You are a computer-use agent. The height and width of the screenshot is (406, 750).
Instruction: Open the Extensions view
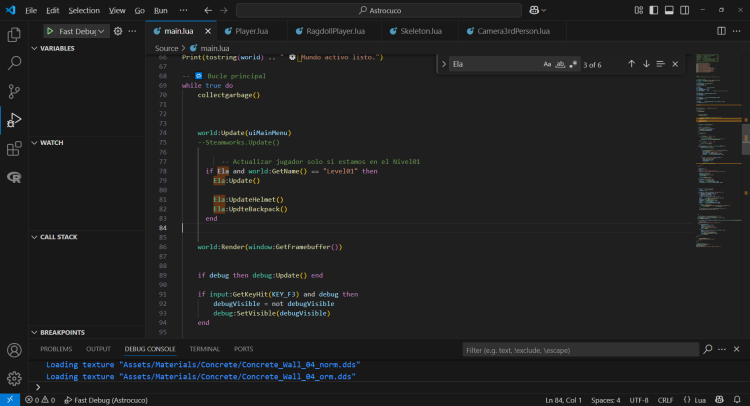tap(14, 149)
